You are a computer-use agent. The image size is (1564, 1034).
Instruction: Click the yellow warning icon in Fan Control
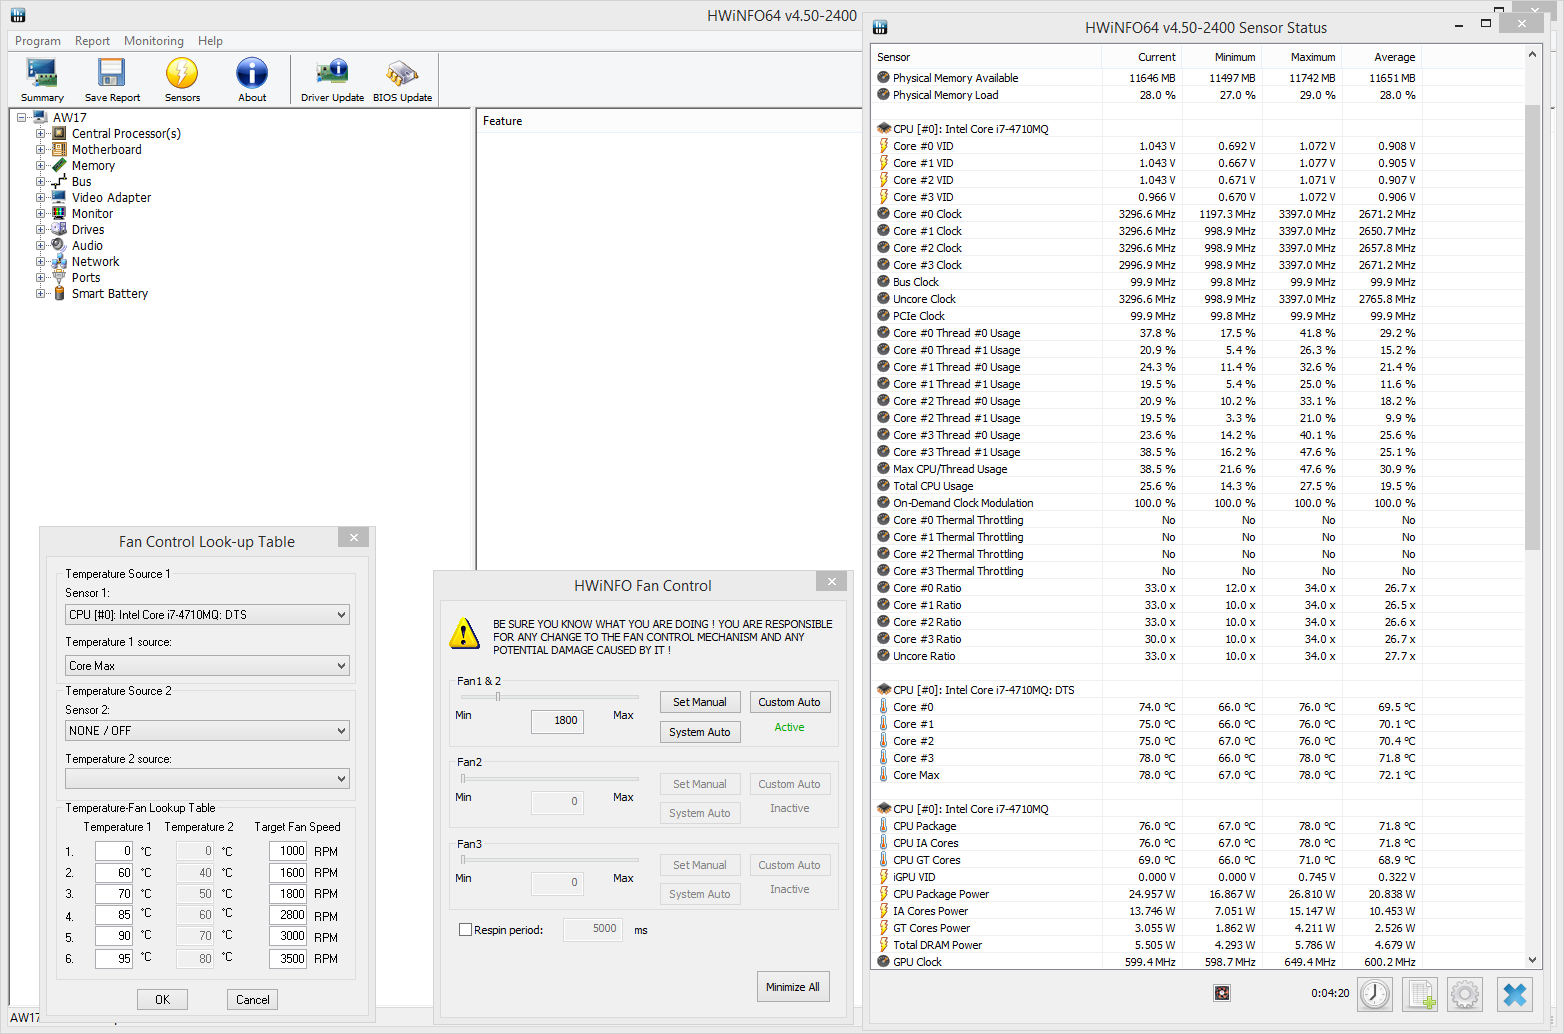click(x=464, y=634)
